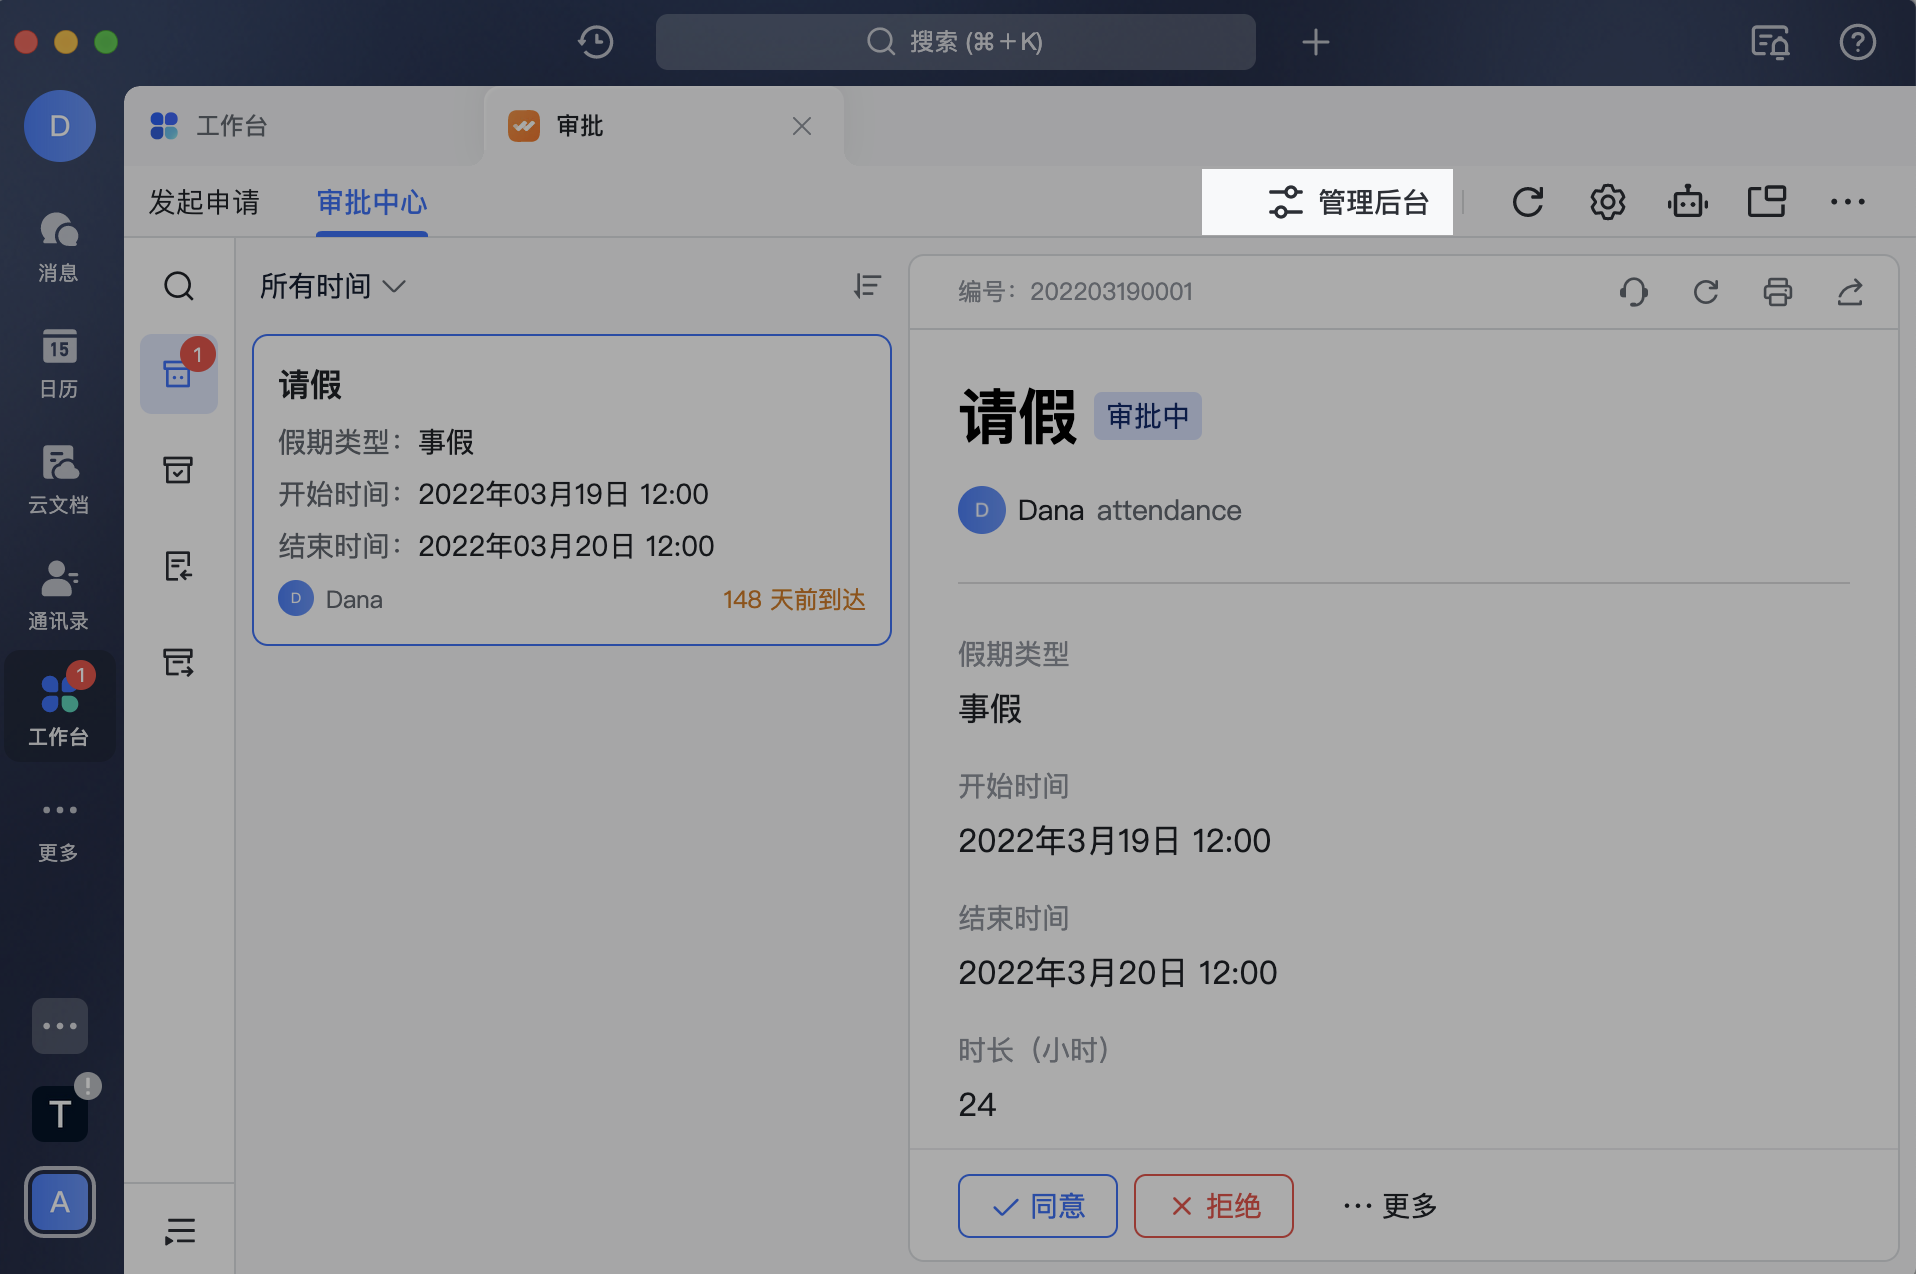
Task: Open More (更多) in sidebar
Action: click(x=59, y=830)
